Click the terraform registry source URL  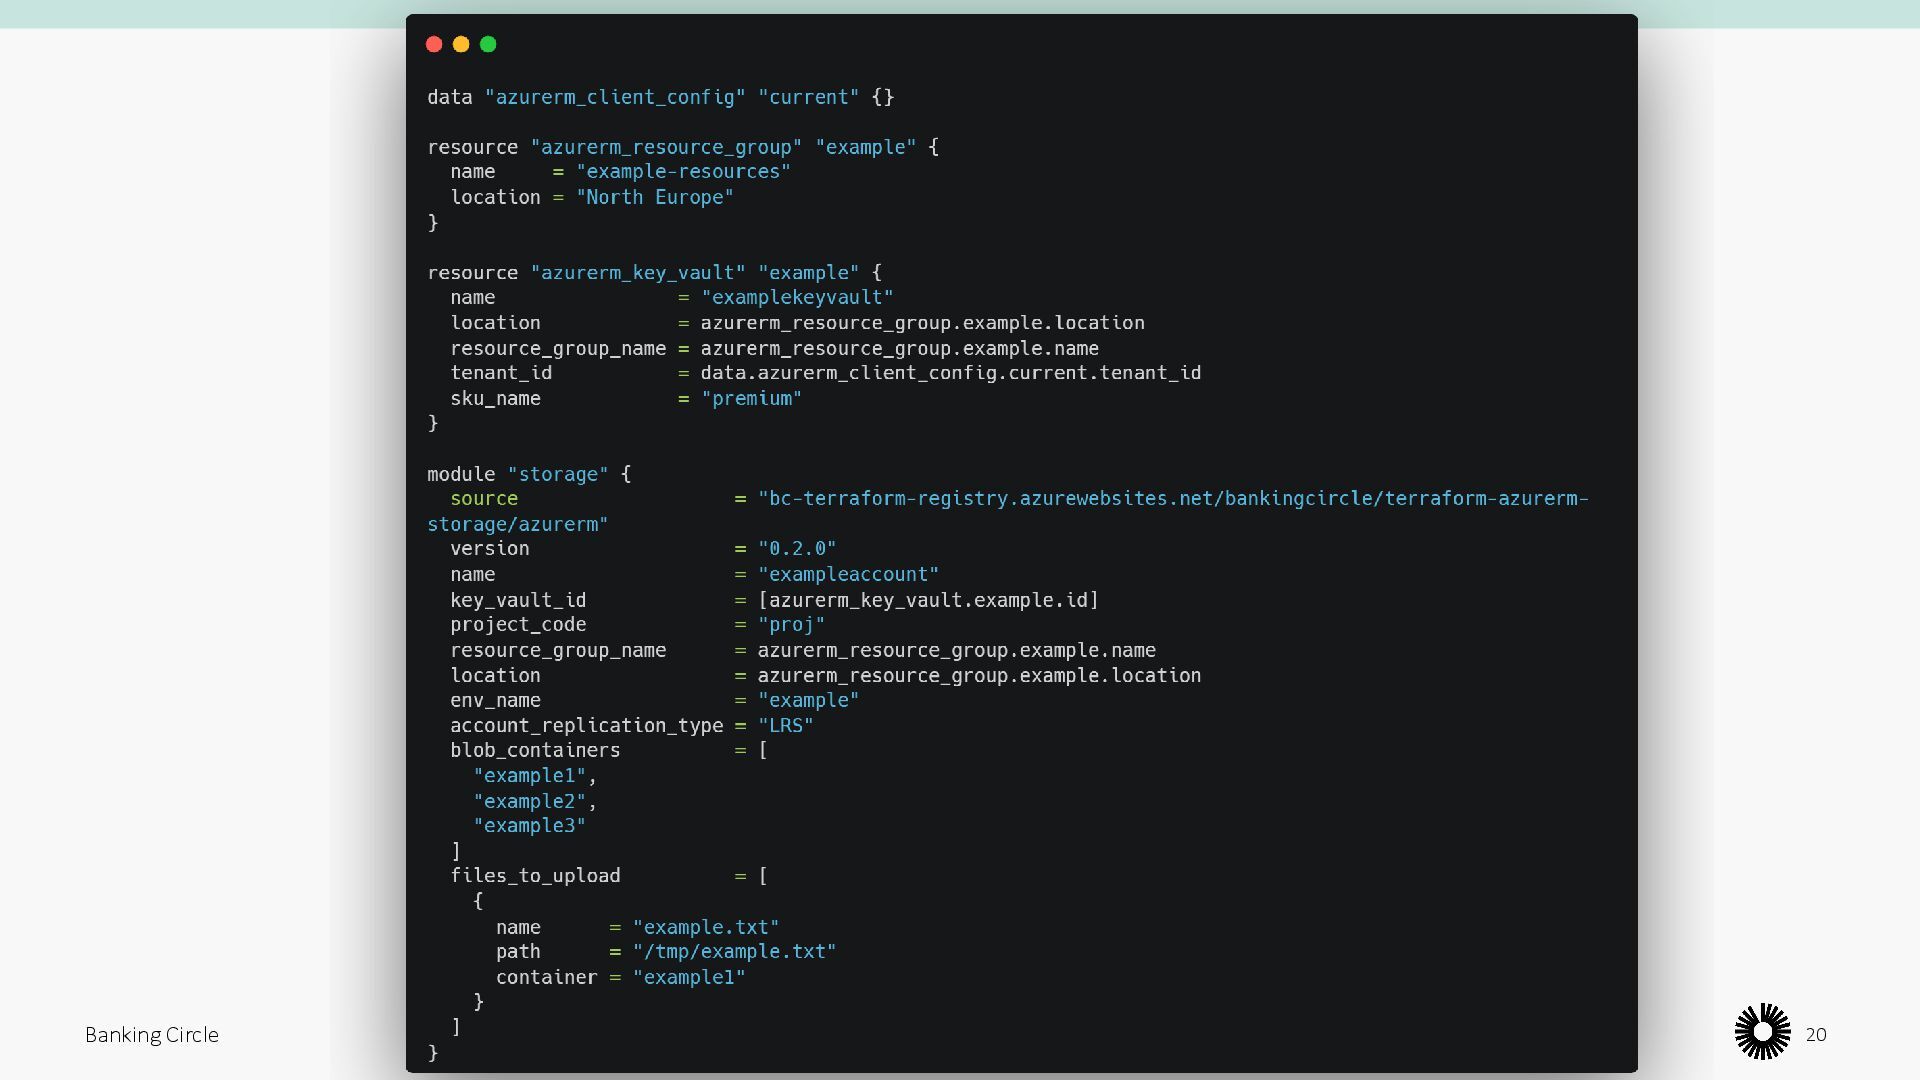1172,499
